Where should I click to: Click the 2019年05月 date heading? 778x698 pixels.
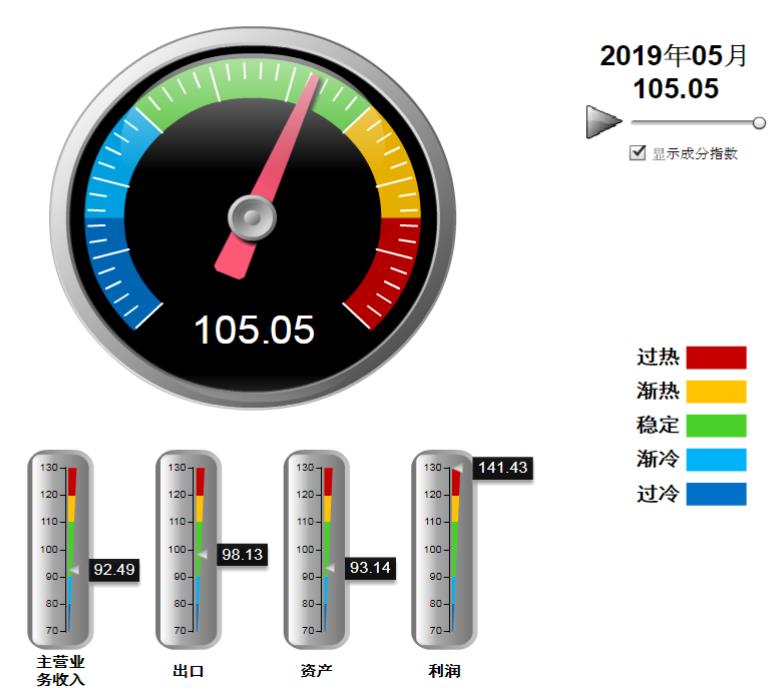click(x=674, y=56)
